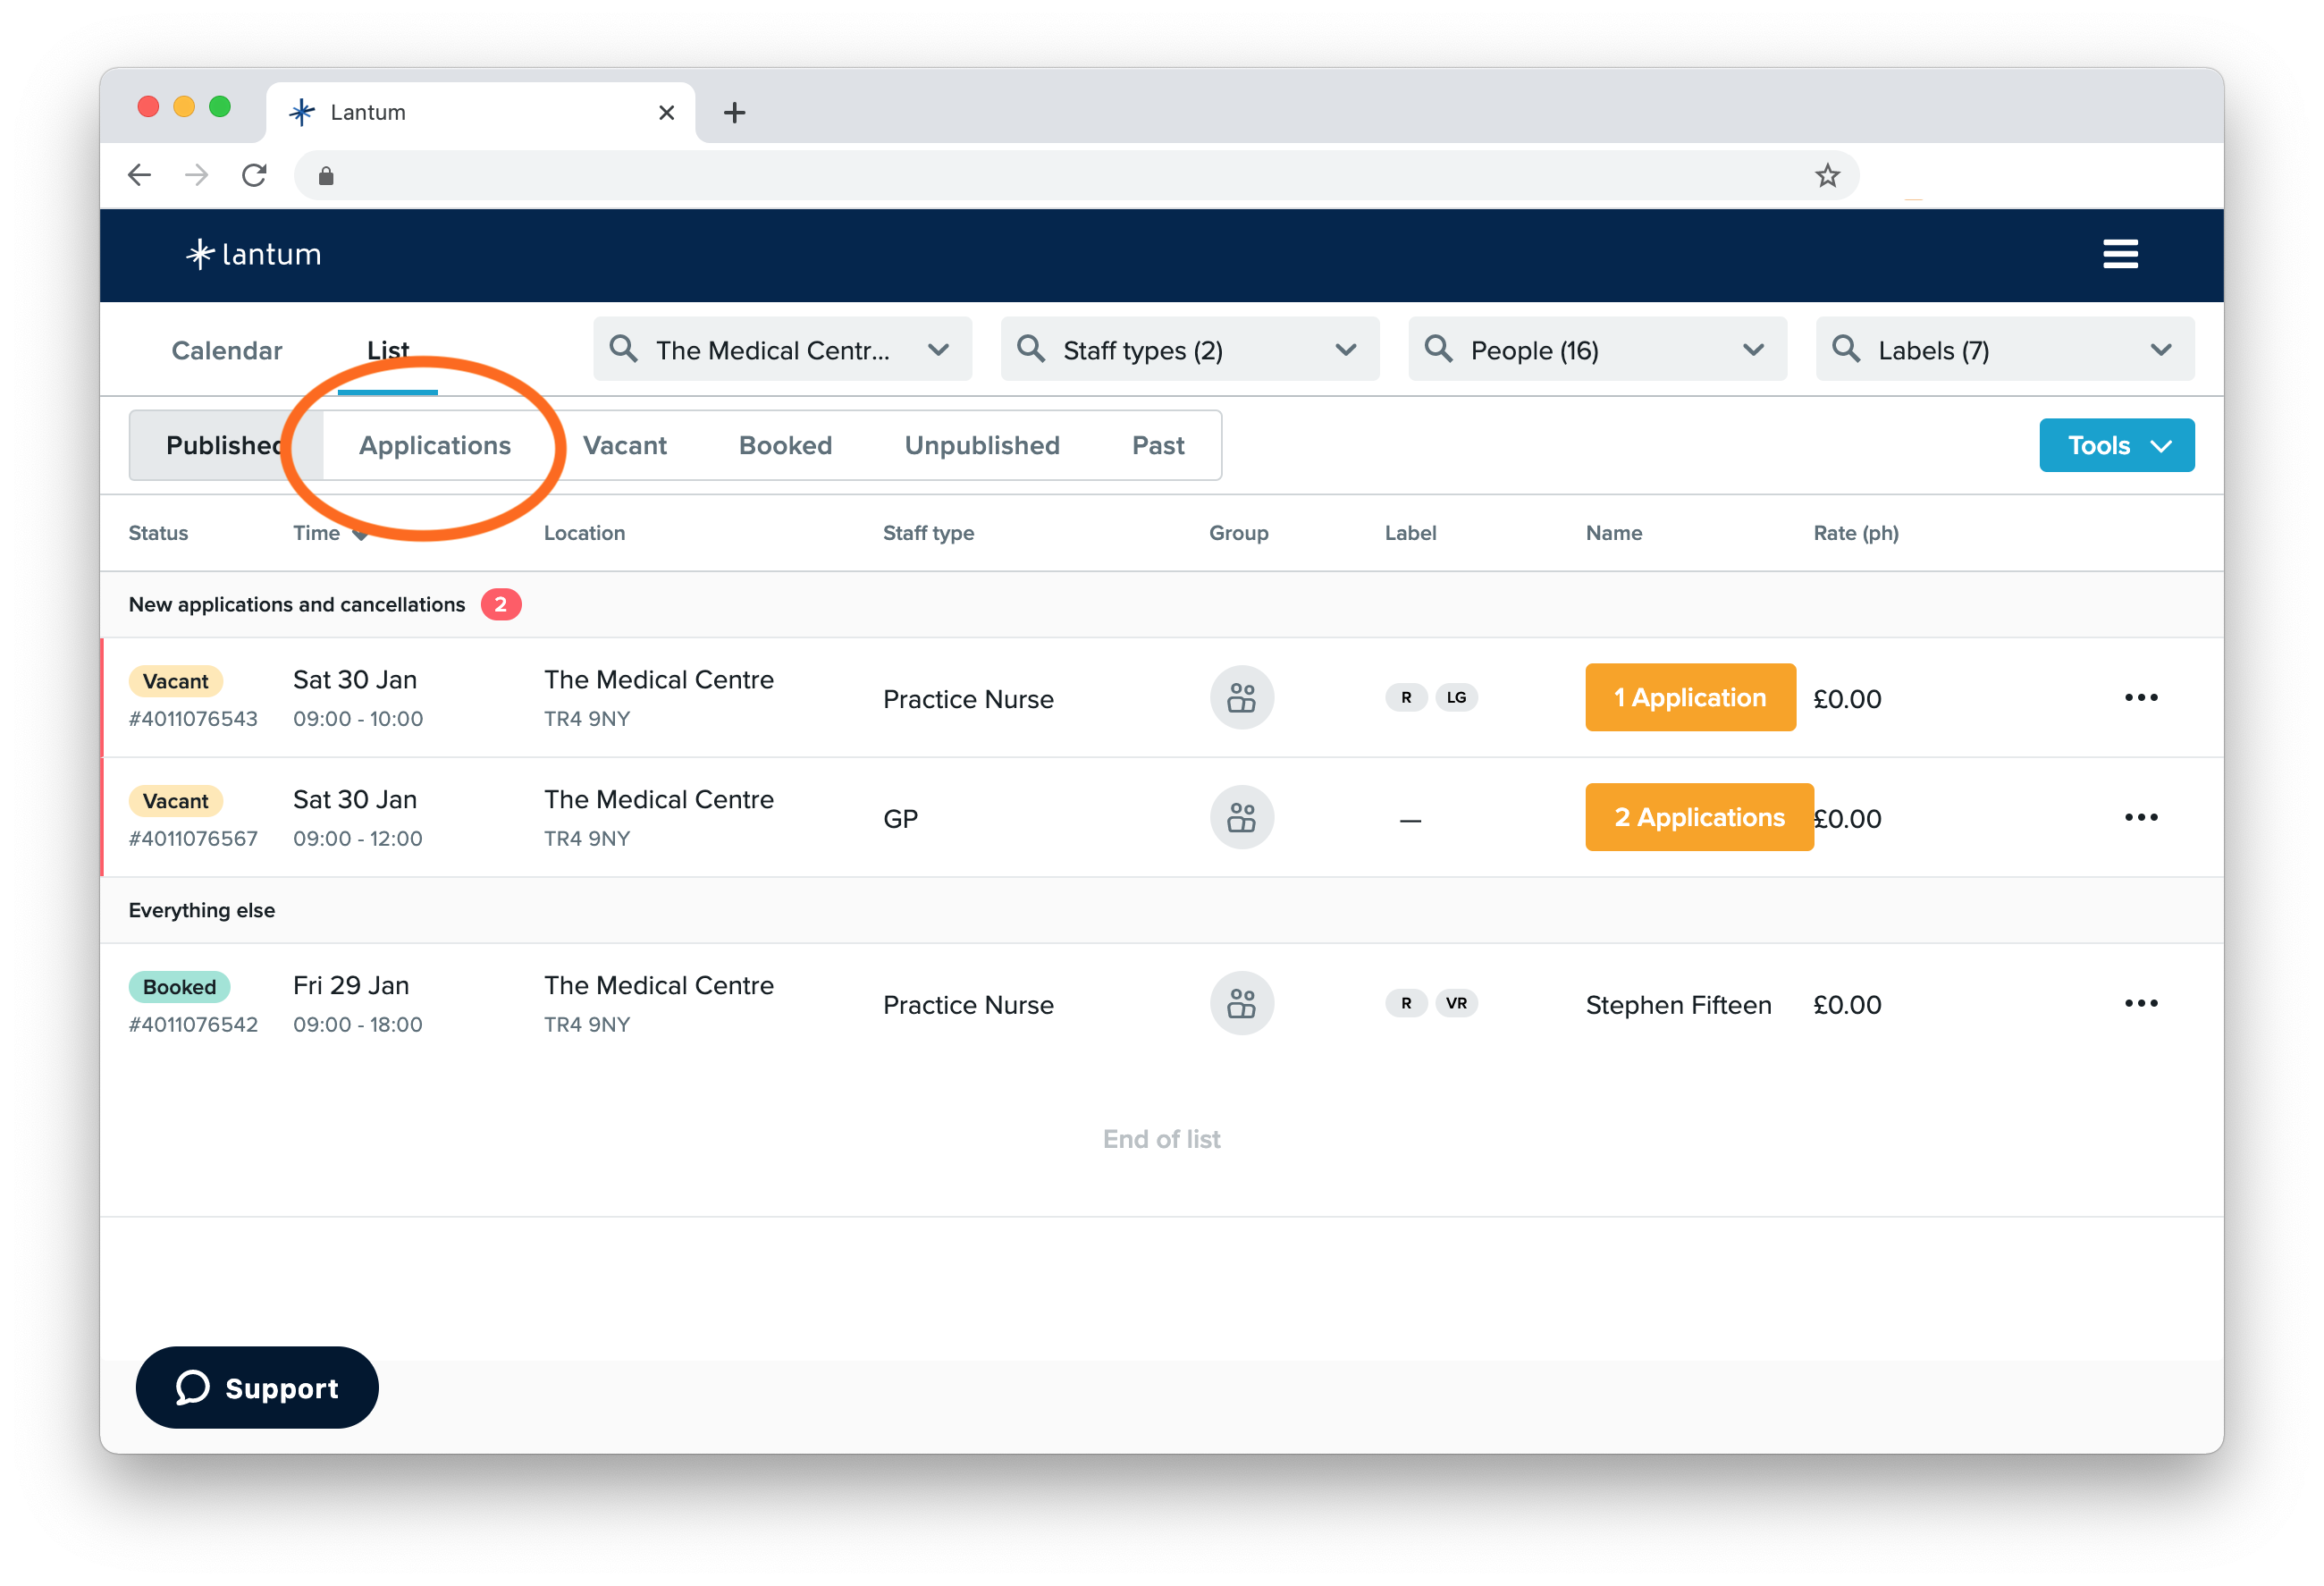Click the Lantum logo
Image resolution: width=2324 pixels, height=1586 pixels.
(252, 254)
